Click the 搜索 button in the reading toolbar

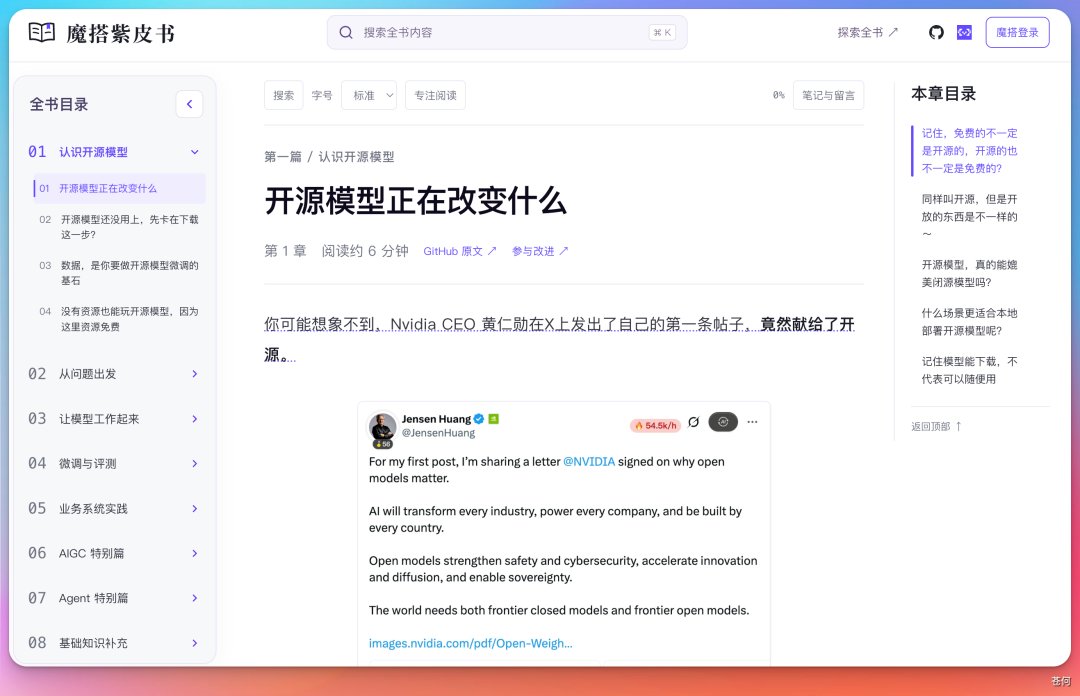pyautogui.click(x=284, y=95)
